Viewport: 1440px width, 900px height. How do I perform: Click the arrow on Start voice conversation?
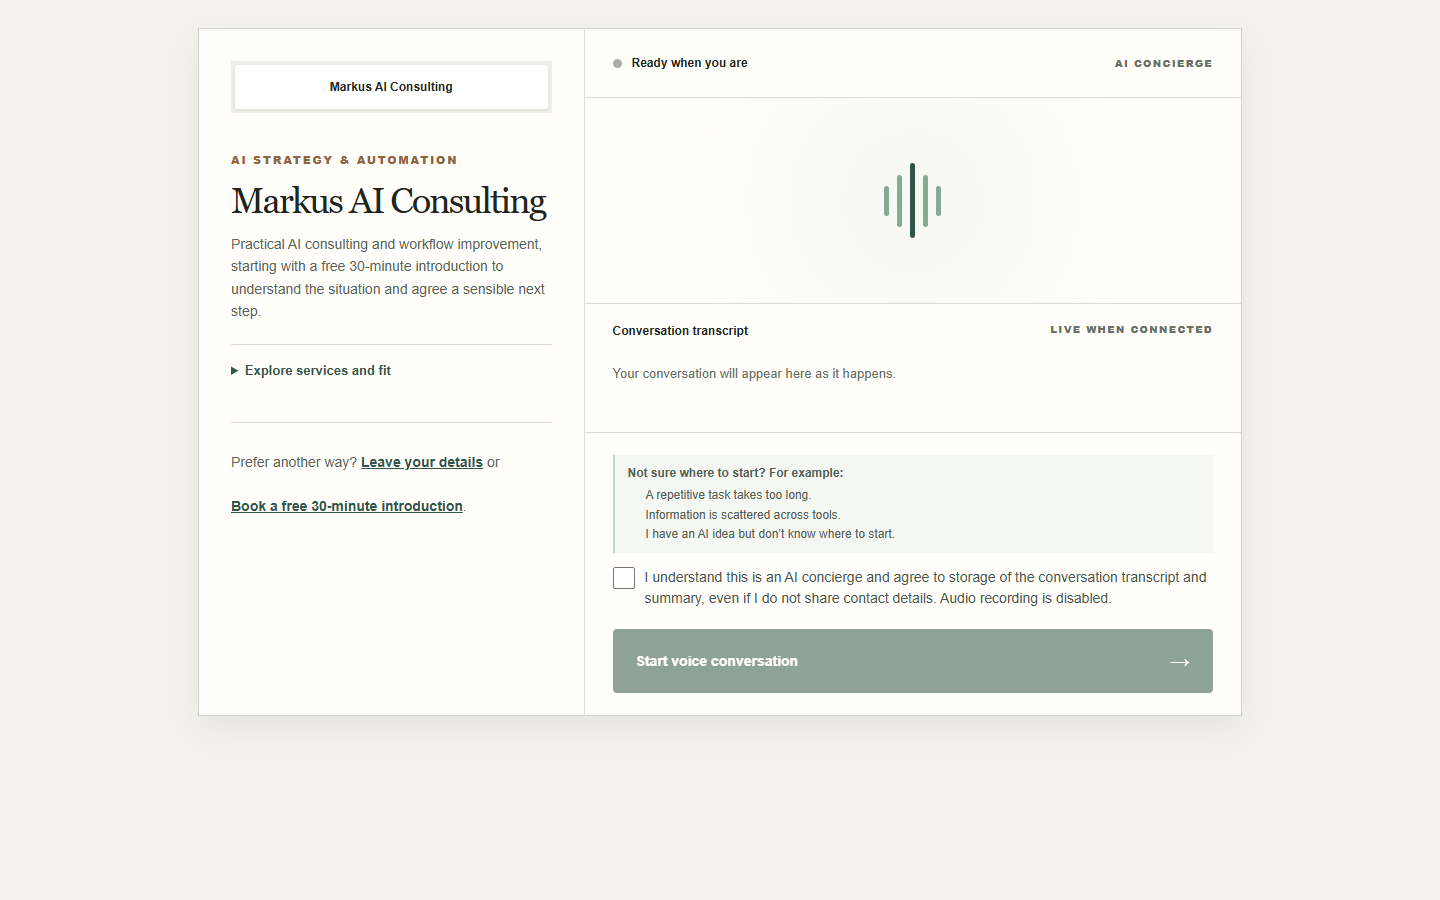[1180, 662]
